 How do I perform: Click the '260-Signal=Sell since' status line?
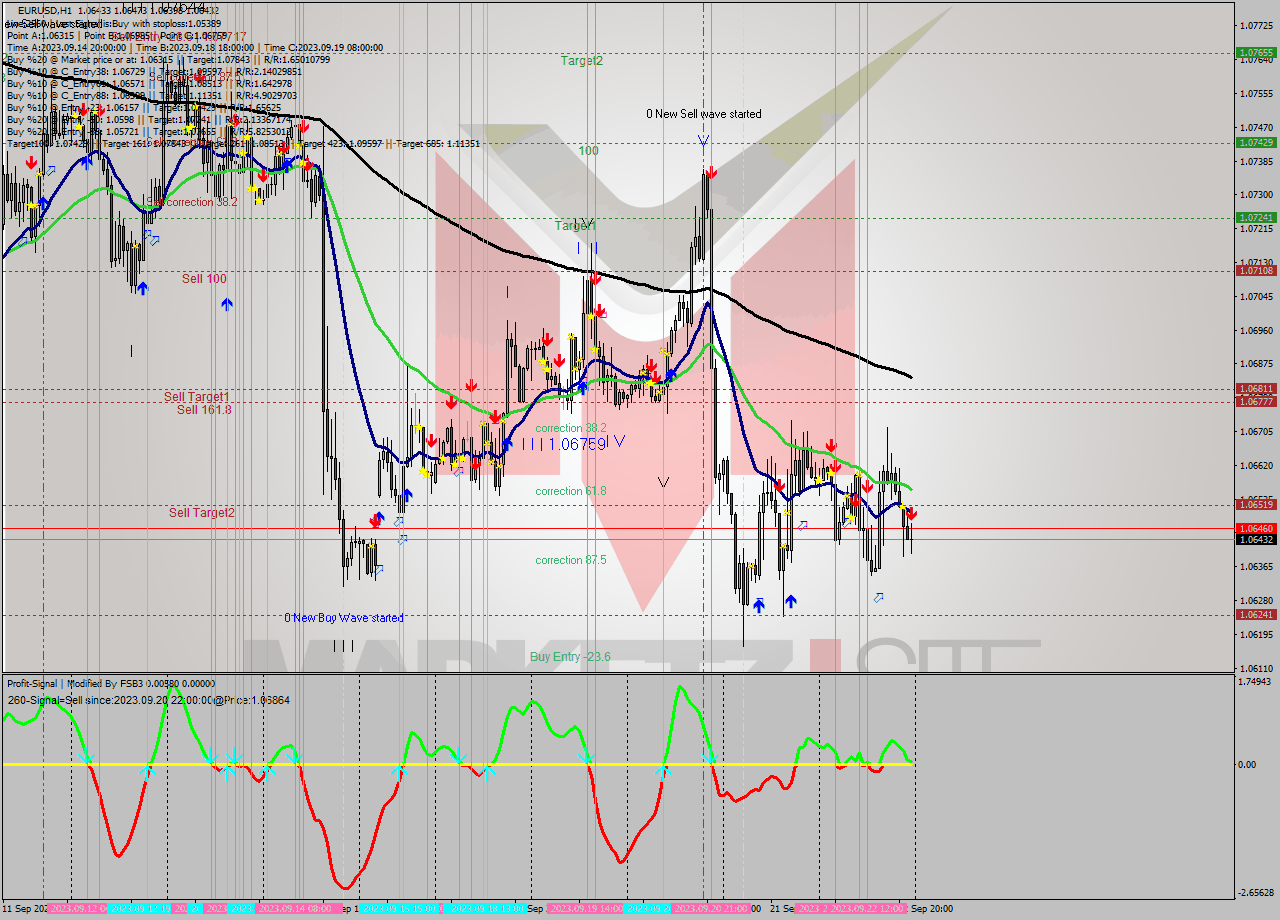click(149, 700)
